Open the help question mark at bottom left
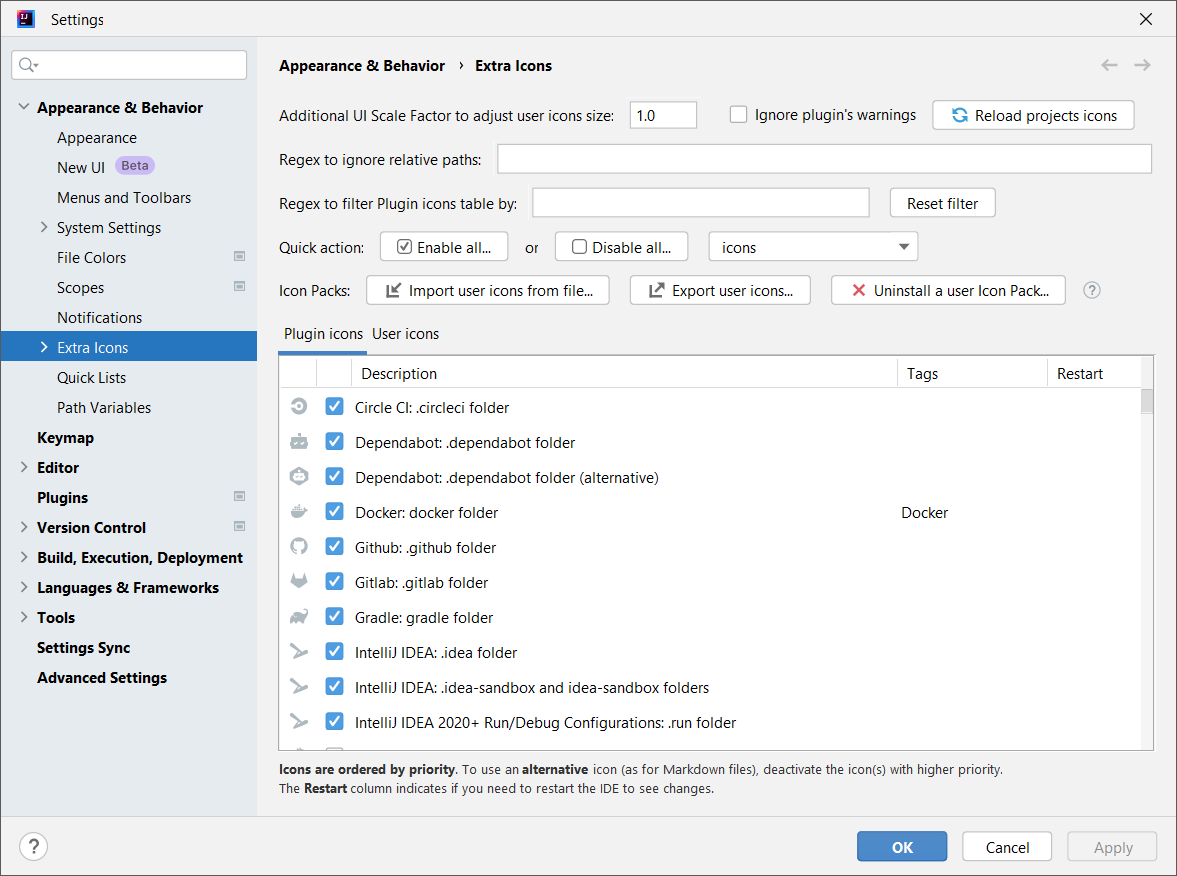Screen dimensions: 1177x876 point(33,847)
